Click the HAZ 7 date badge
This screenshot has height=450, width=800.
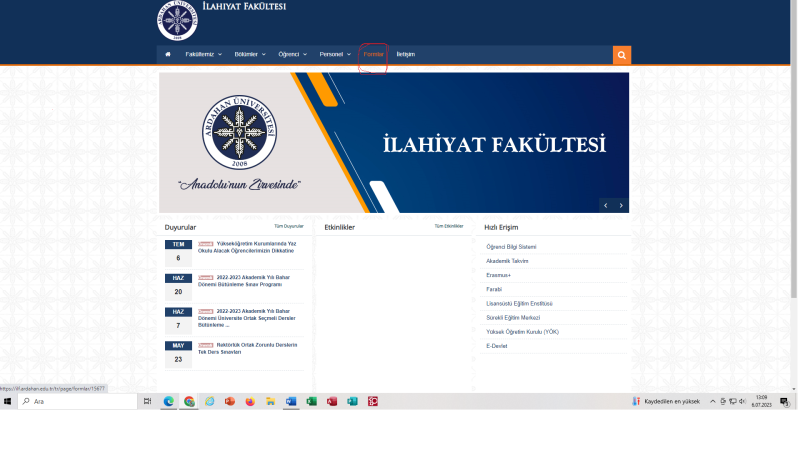click(178, 320)
